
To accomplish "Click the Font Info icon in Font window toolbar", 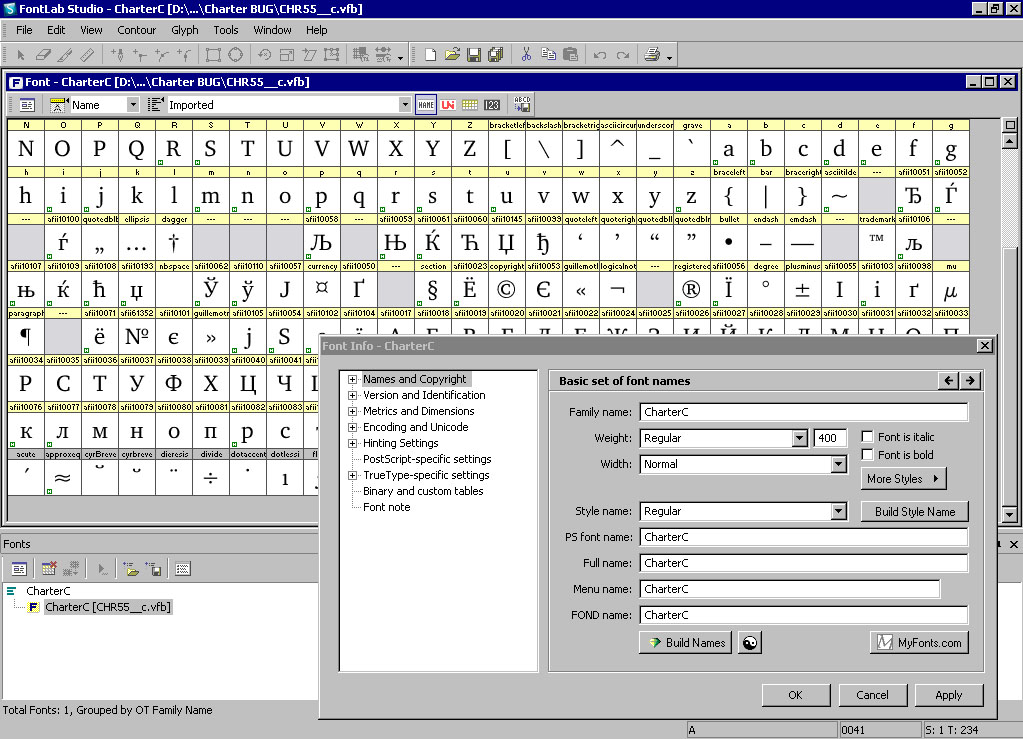I will pos(27,104).
